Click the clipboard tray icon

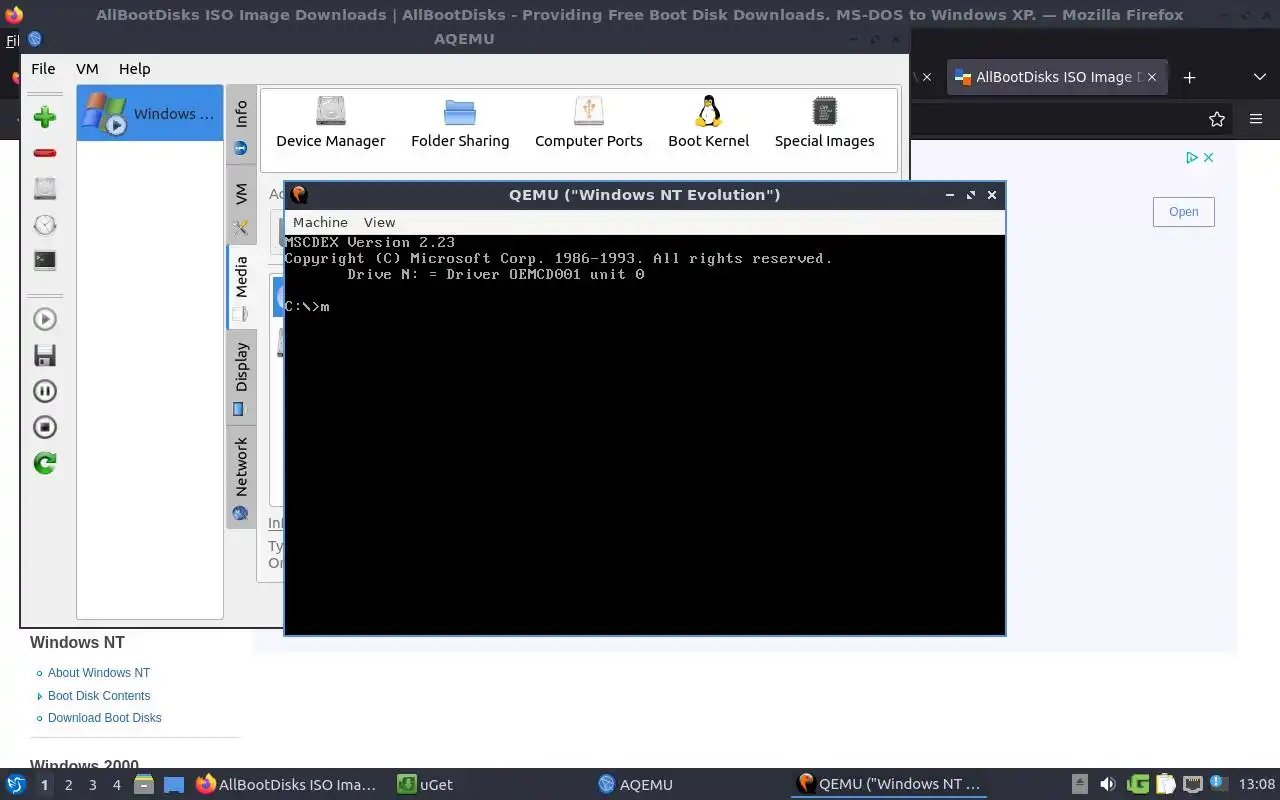(1165, 785)
